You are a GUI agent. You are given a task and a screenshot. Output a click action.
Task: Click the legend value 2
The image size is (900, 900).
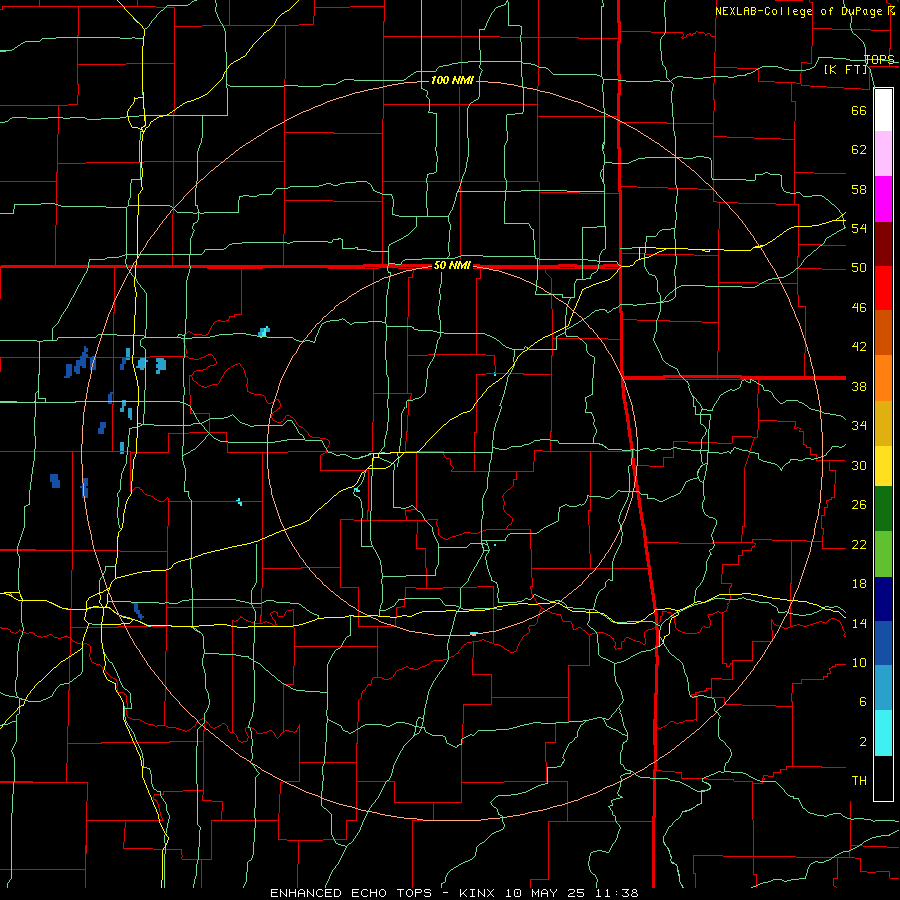tap(863, 742)
